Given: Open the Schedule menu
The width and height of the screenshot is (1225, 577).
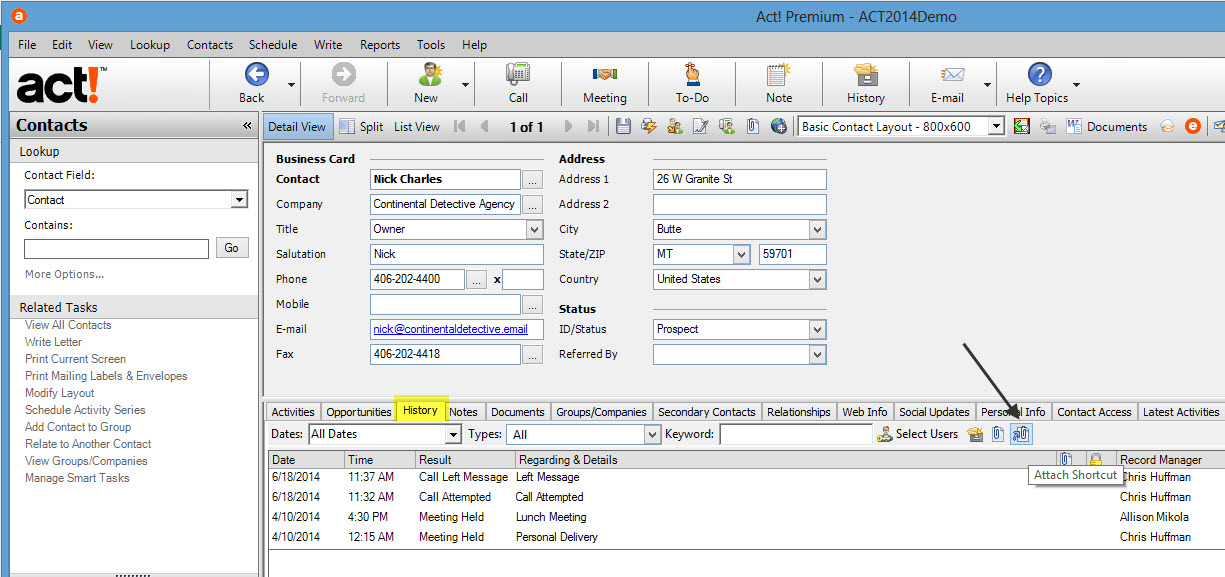Looking at the screenshot, I should click(273, 45).
